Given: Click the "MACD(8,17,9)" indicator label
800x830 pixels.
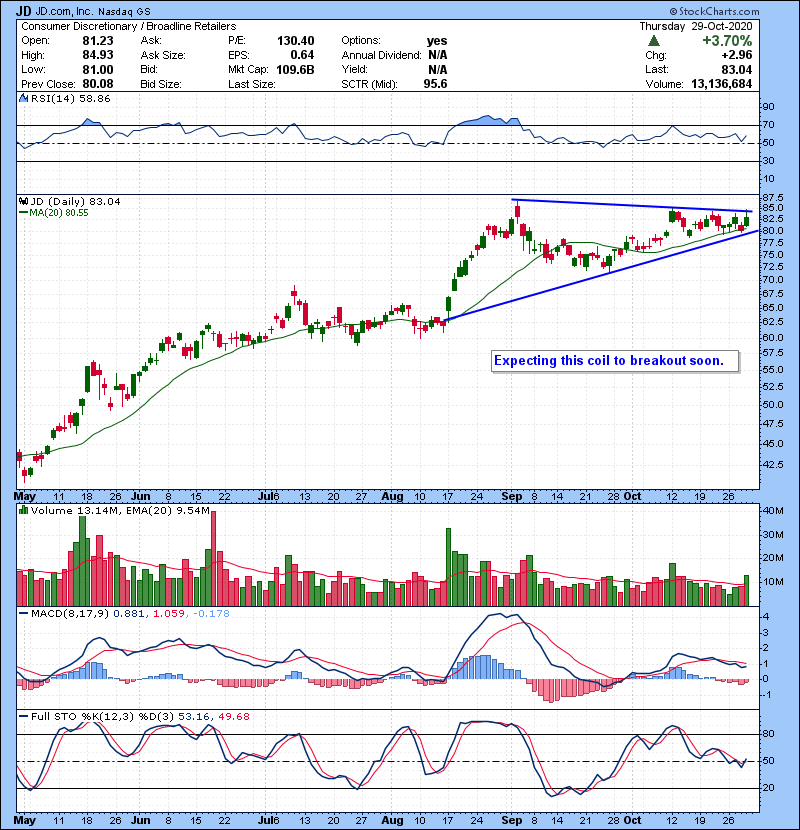Looking at the screenshot, I should click(x=70, y=614).
